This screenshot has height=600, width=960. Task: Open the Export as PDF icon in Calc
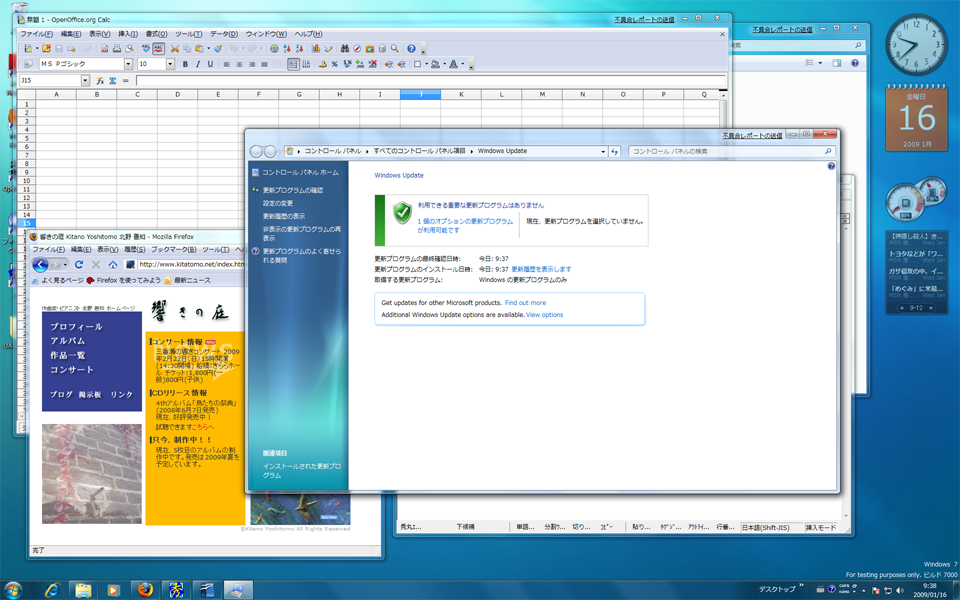[104, 48]
